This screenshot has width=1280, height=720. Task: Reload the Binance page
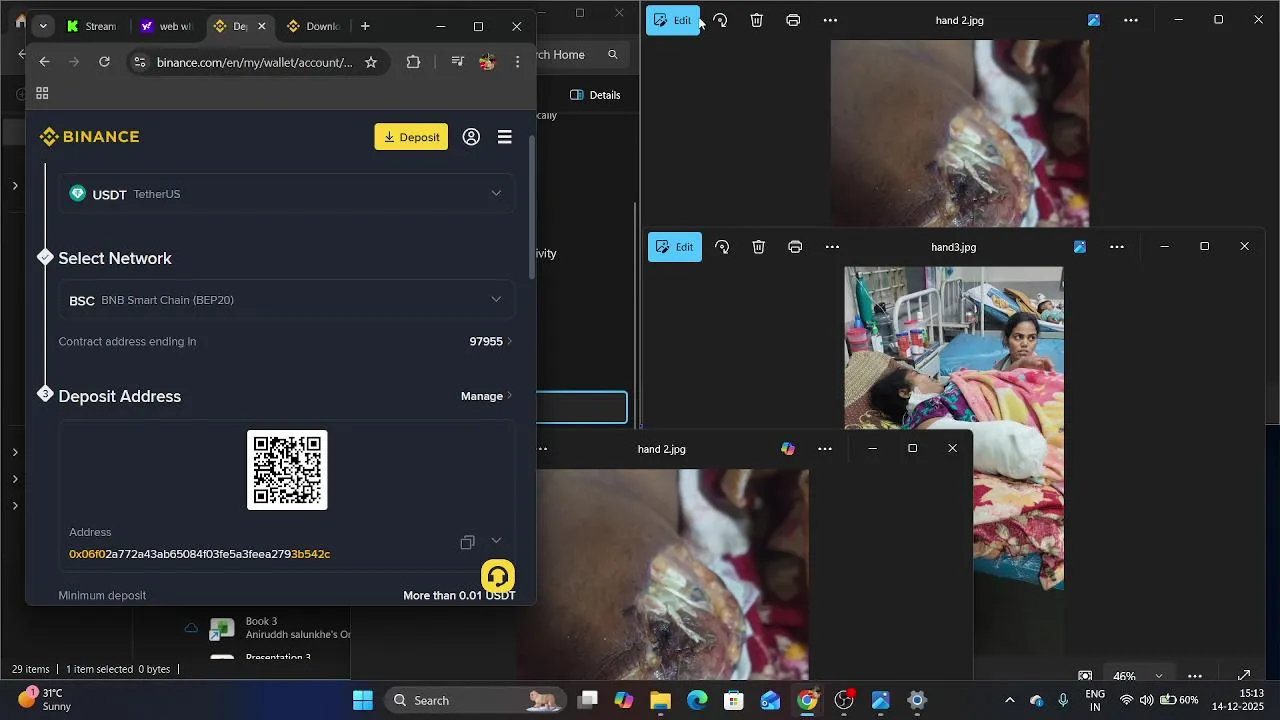click(x=104, y=62)
